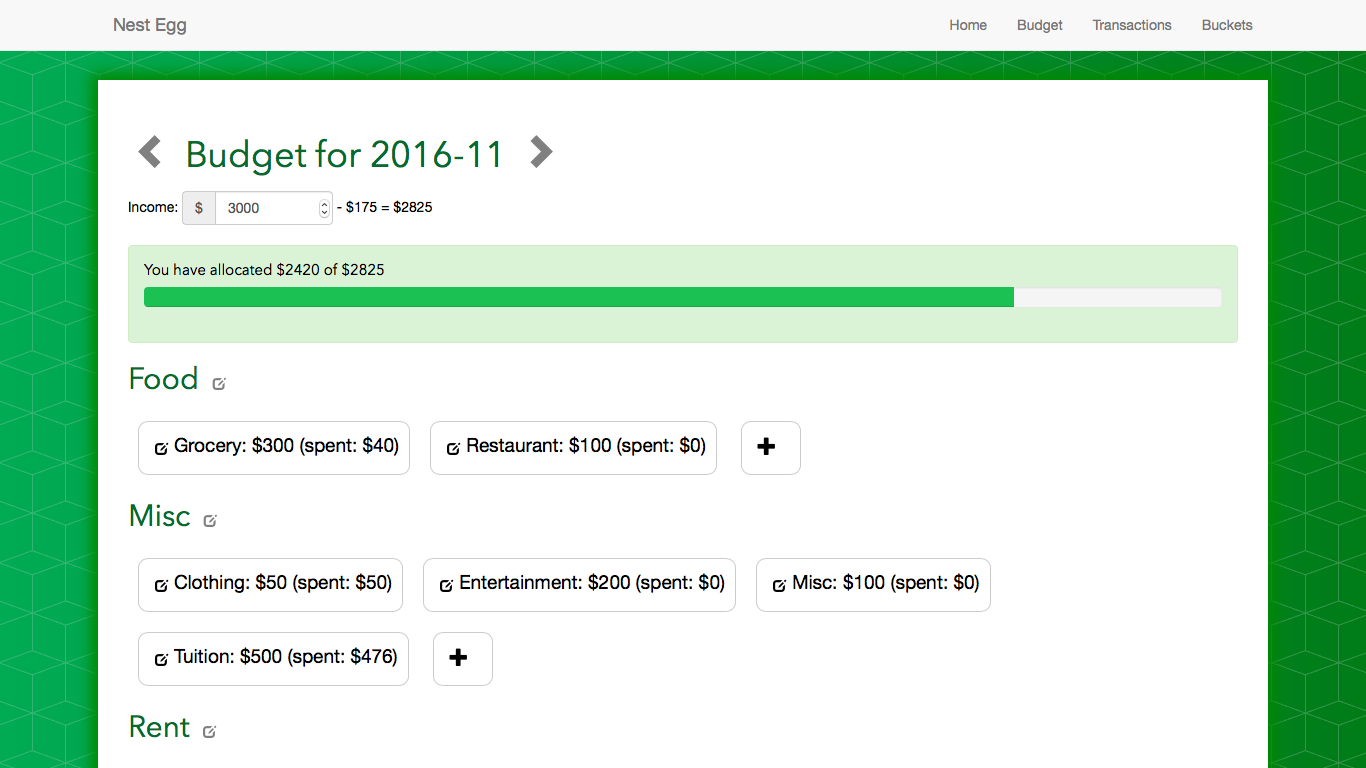Open the Buckets page

point(1227,25)
